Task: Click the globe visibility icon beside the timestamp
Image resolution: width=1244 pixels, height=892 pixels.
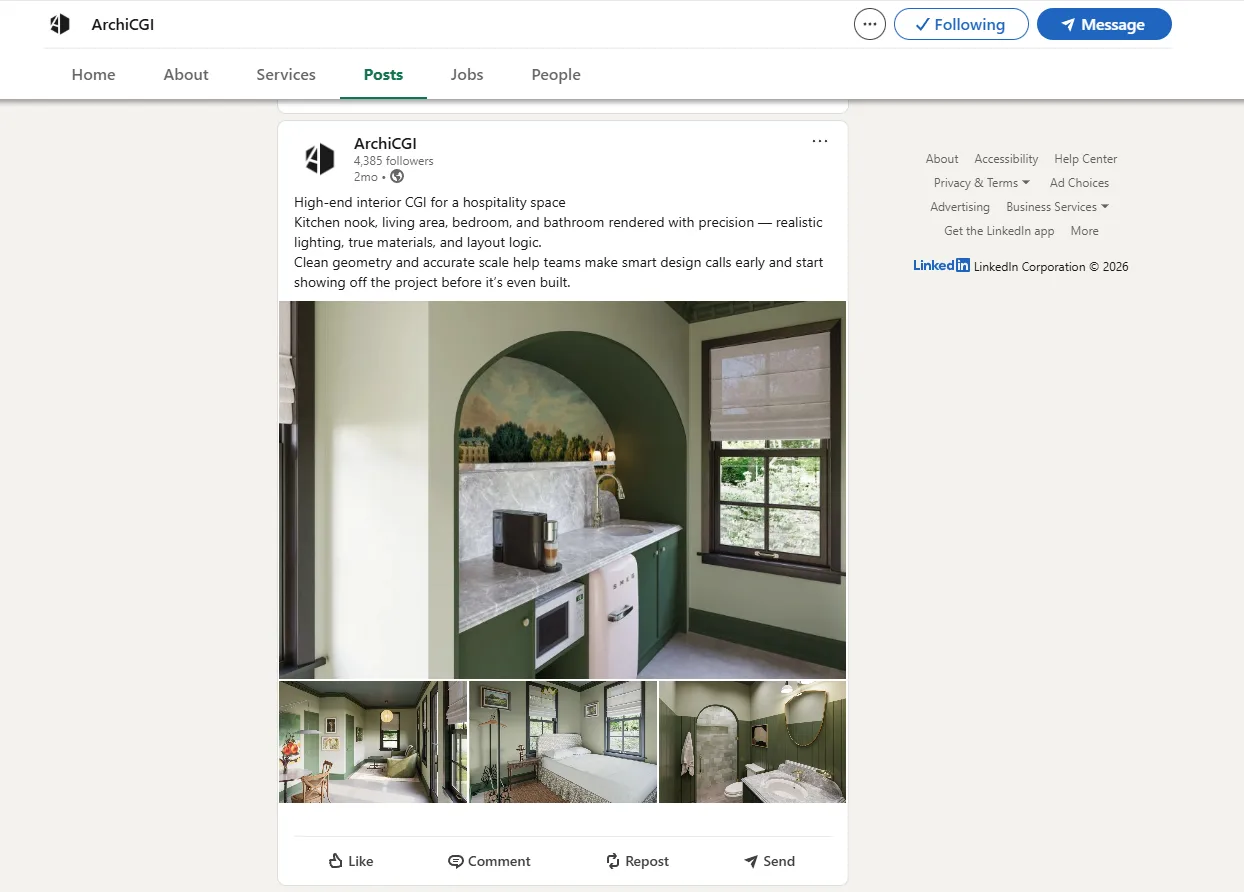Action: [396, 176]
